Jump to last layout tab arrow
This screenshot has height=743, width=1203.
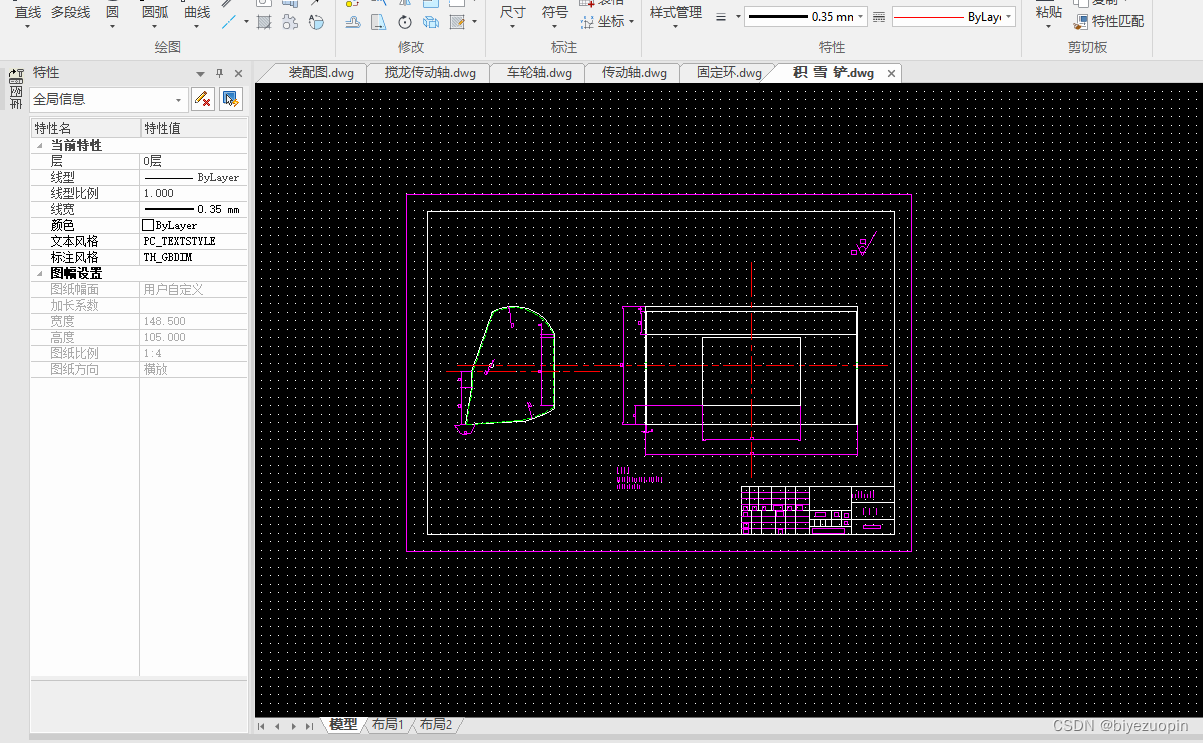(308, 726)
